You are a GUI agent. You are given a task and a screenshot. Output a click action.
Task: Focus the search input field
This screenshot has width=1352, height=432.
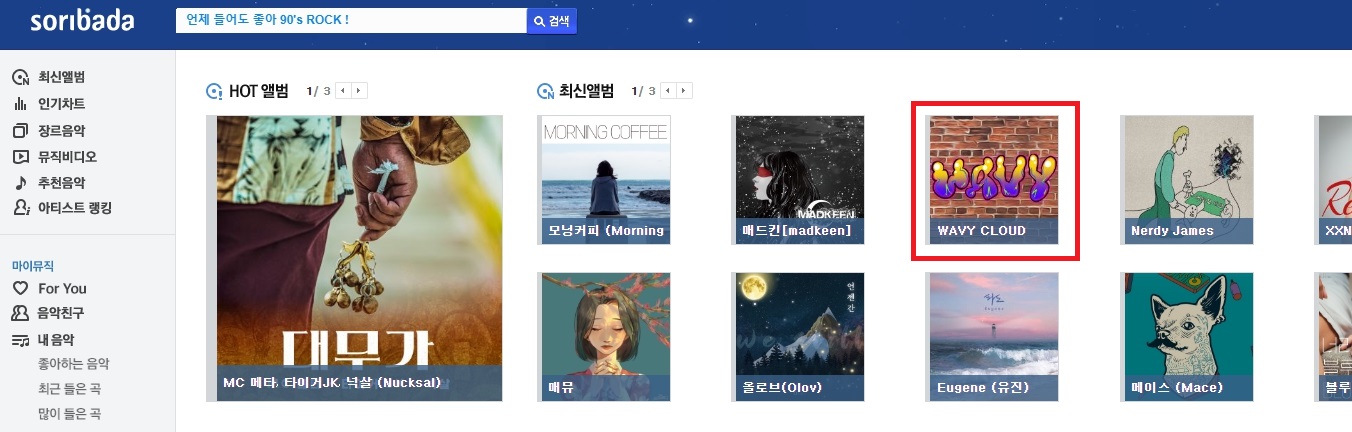(x=351, y=21)
